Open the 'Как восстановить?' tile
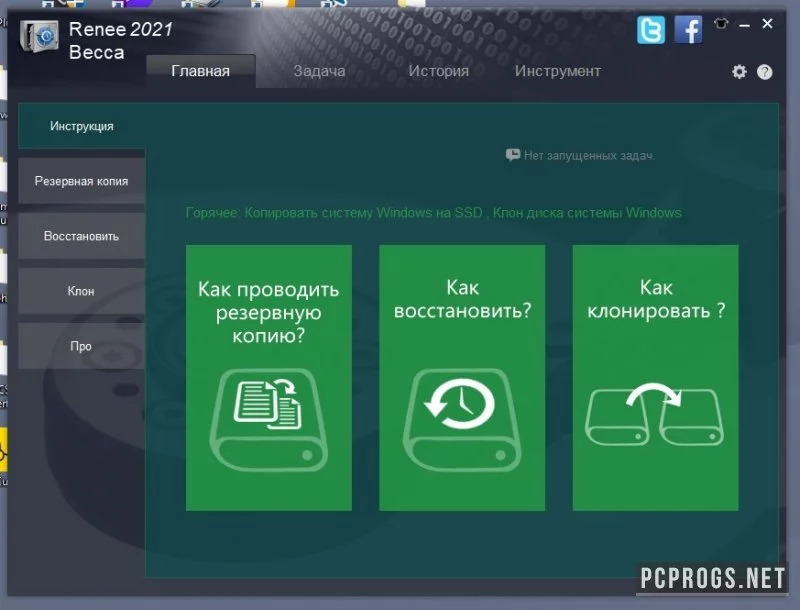The image size is (800, 610). tap(462, 378)
